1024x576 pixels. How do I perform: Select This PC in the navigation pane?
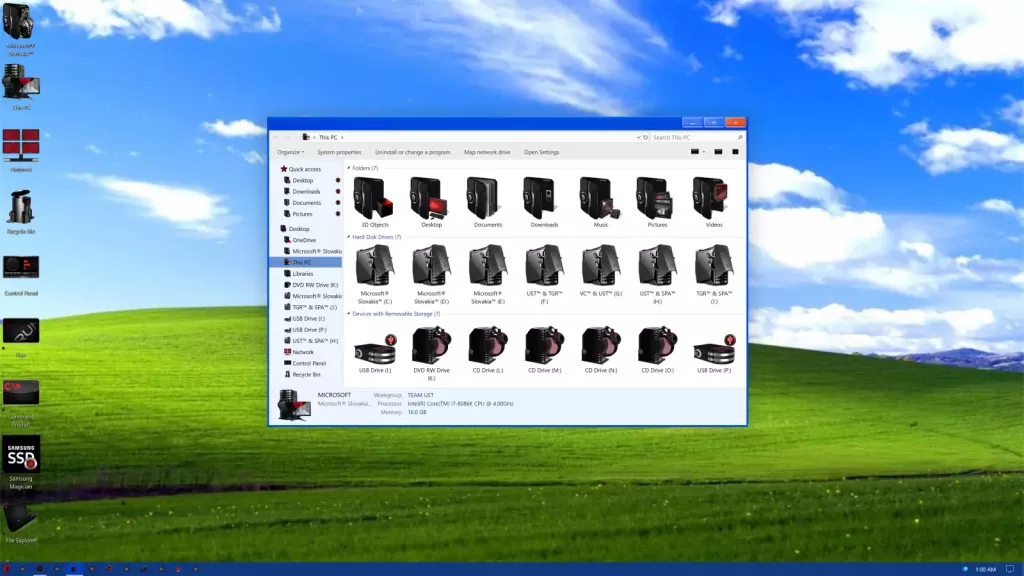pyautogui.click(x=306, y=262)
